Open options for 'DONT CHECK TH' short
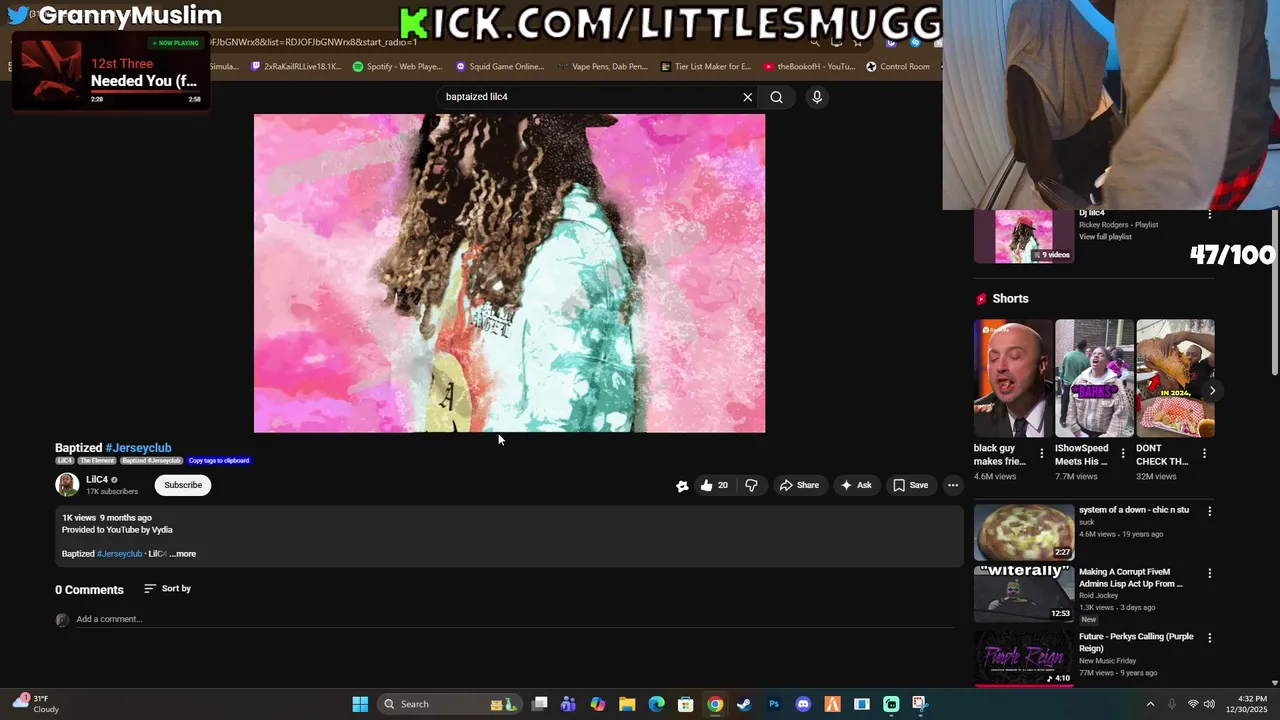 [x=1204, y=454]
